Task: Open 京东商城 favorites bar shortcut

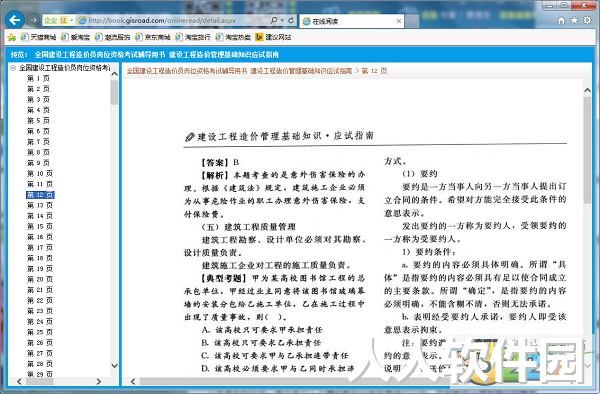Action: [153, 37]
